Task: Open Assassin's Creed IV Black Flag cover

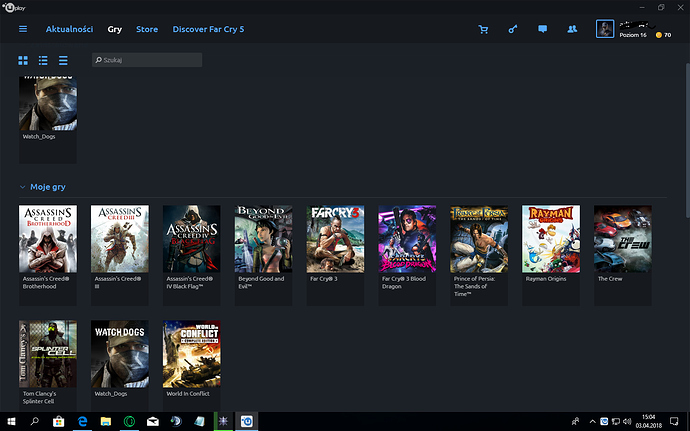Action: coord(192,239)
